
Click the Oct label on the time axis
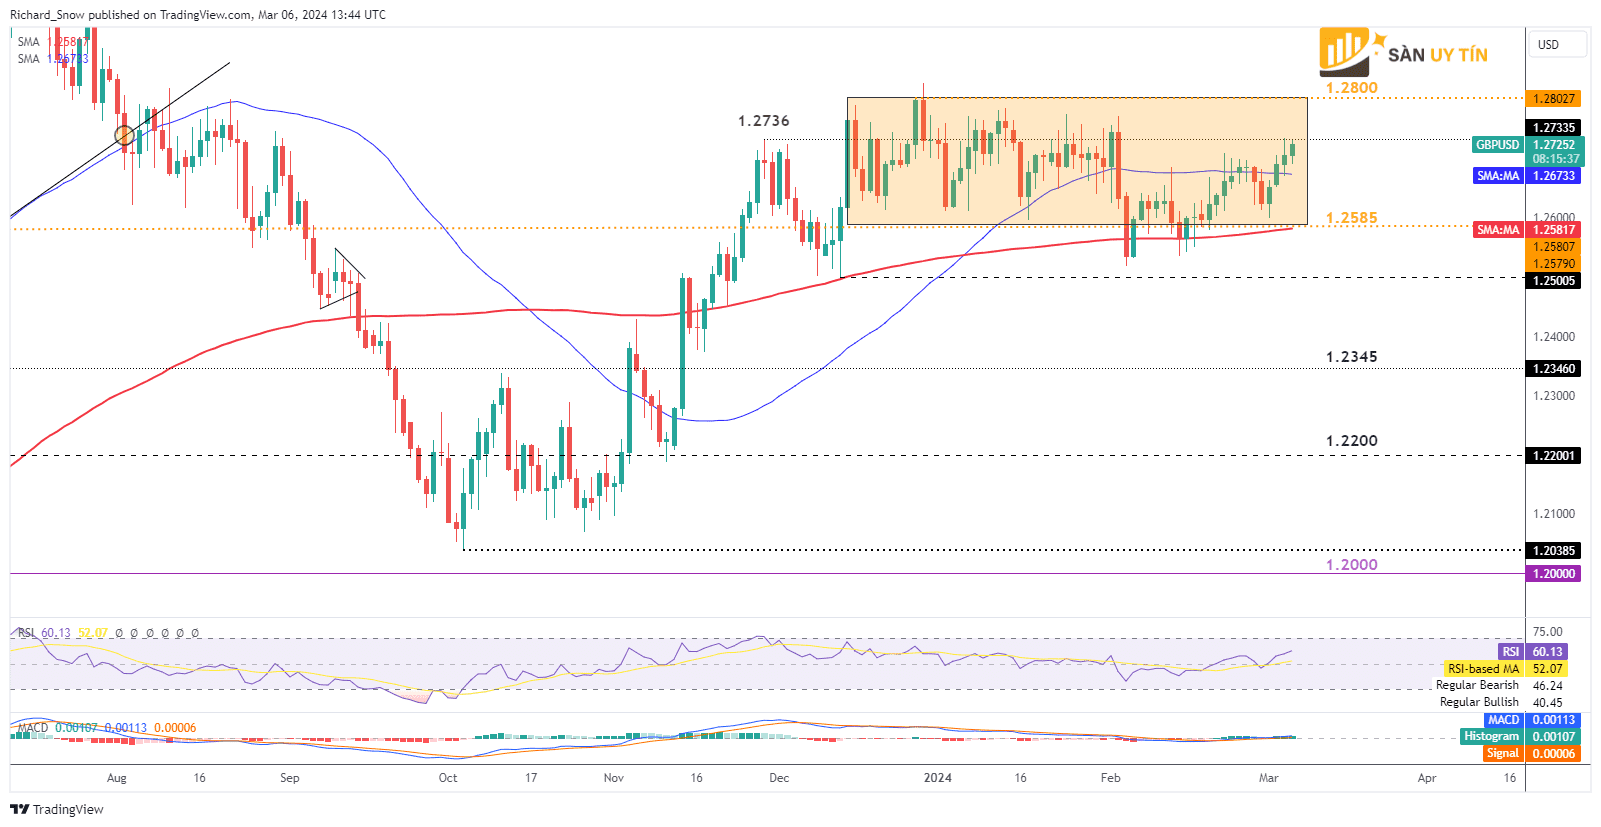pyautogui.click(x=448, y=778)
